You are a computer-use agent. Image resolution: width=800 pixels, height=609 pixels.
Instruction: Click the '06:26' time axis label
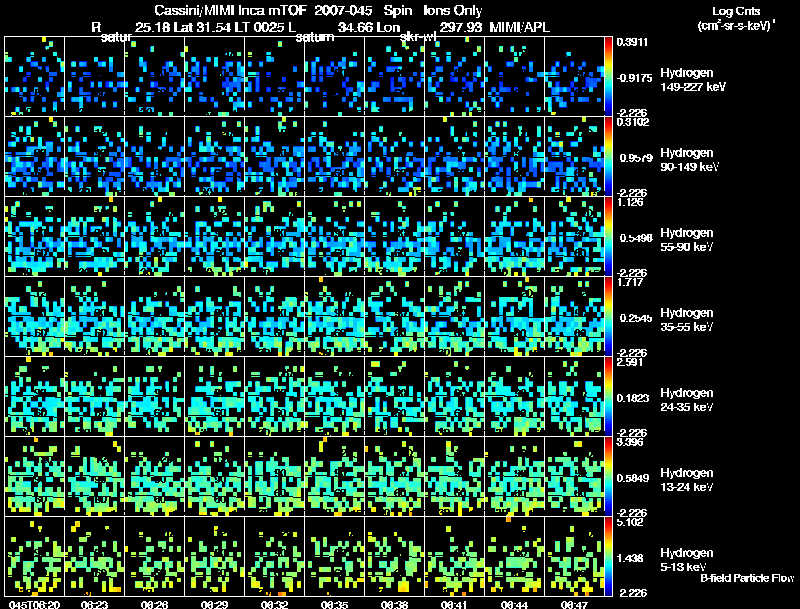(x=155, y=604)
